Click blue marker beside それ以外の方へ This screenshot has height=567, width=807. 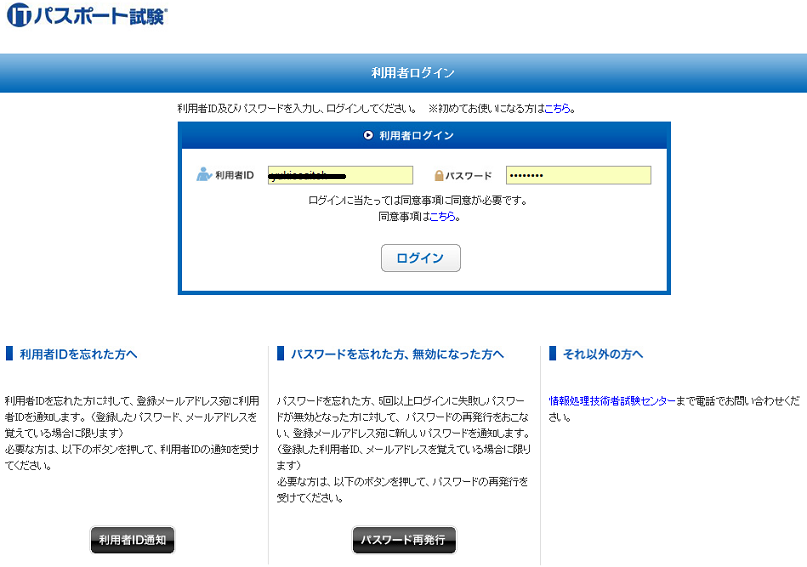553,354
